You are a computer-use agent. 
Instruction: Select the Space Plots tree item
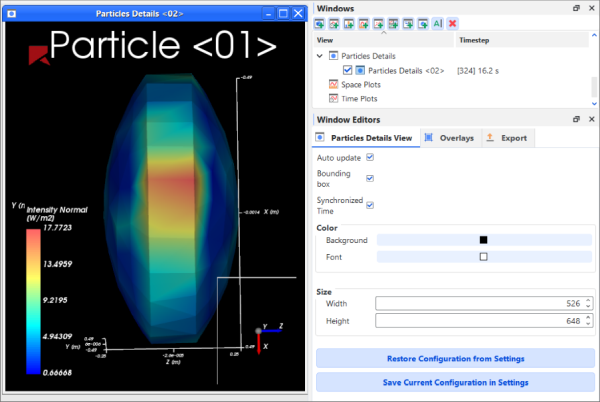click(349, 85)
